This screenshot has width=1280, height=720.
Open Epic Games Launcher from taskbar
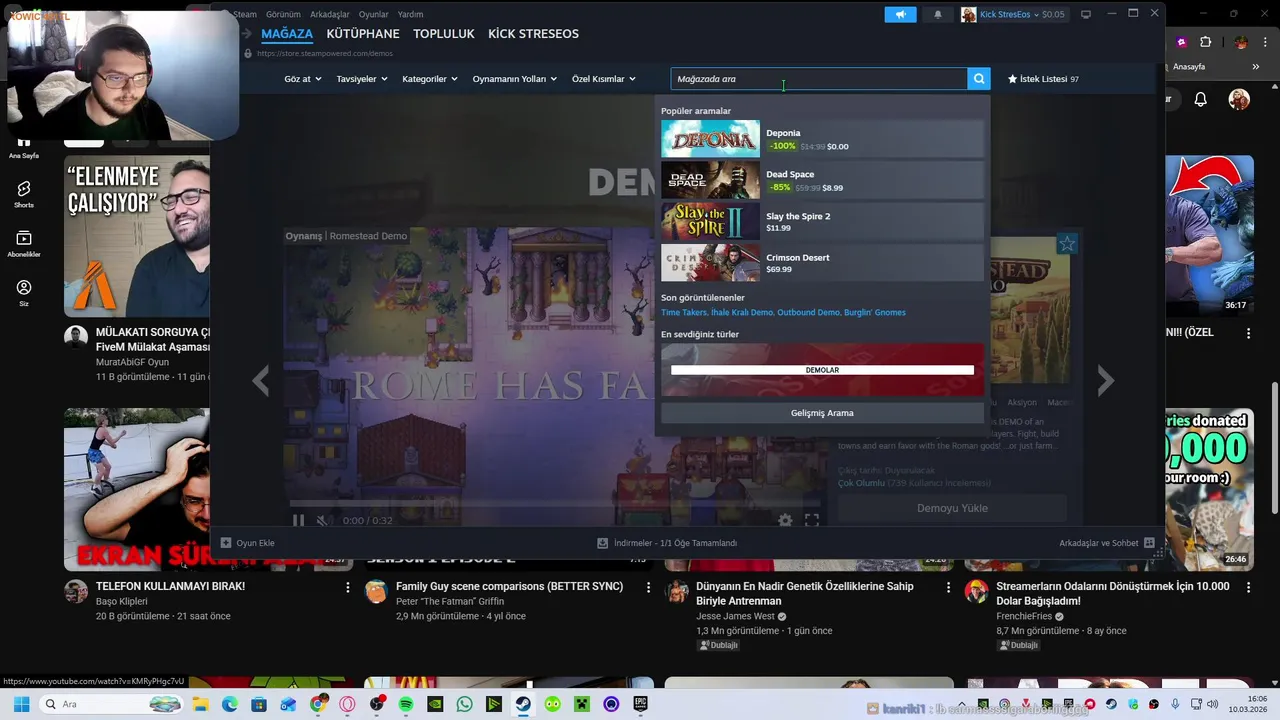(640, 704)
